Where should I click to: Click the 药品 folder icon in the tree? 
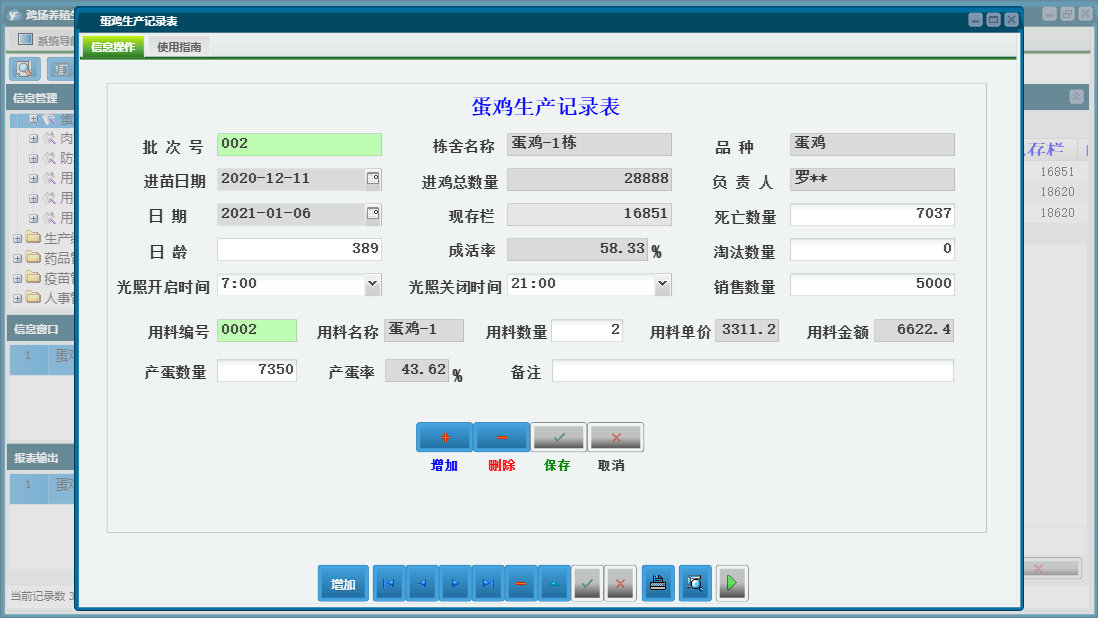click(x=33, y=258)
